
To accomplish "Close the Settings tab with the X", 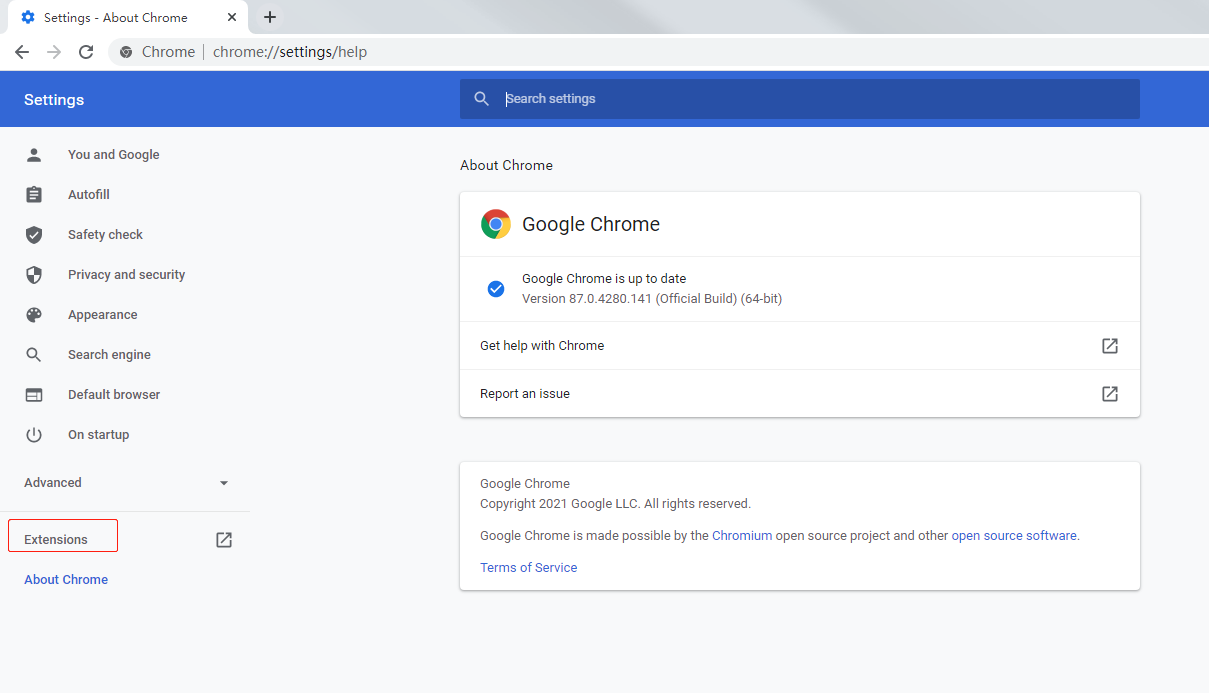I will click(x=230, y=17).
